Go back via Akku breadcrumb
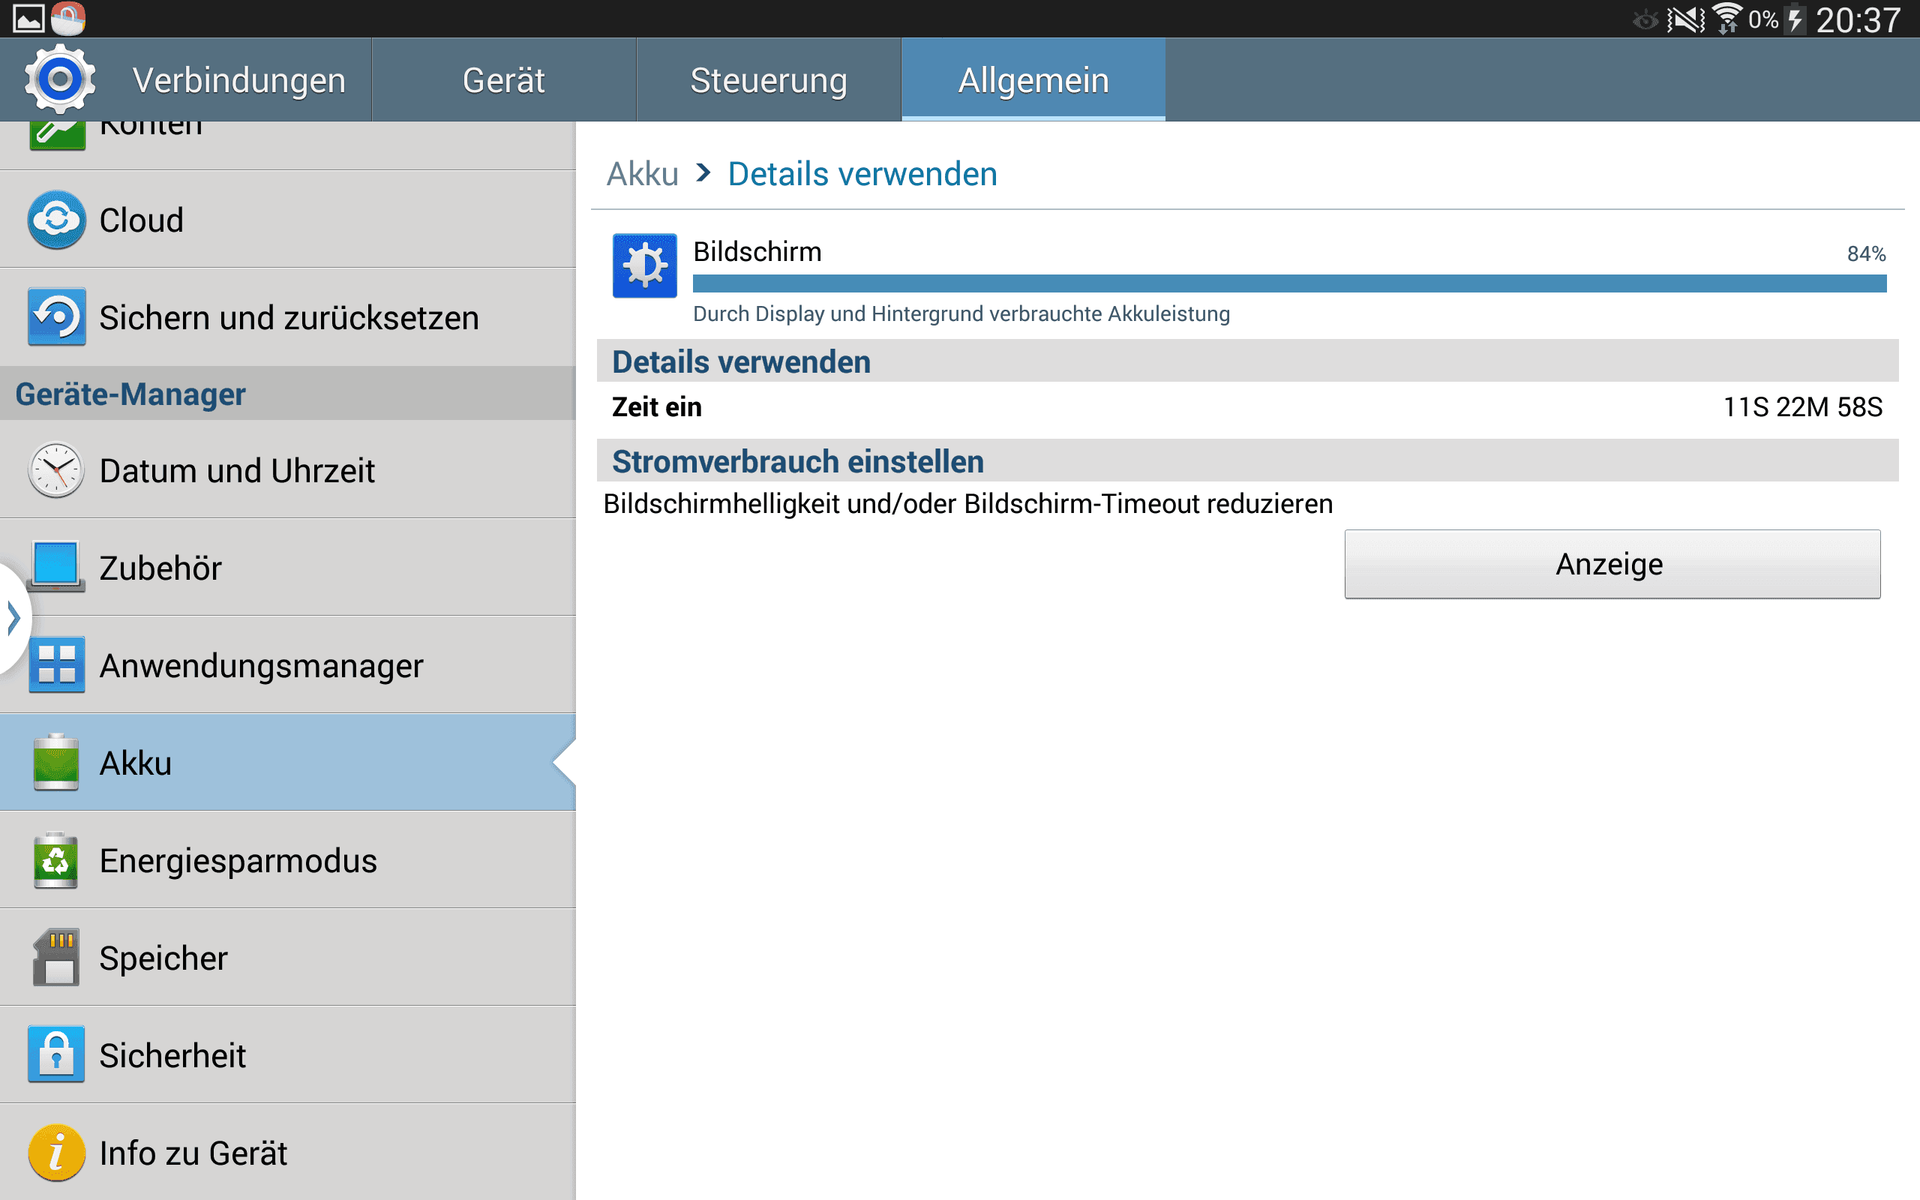 tap(642, 174)
